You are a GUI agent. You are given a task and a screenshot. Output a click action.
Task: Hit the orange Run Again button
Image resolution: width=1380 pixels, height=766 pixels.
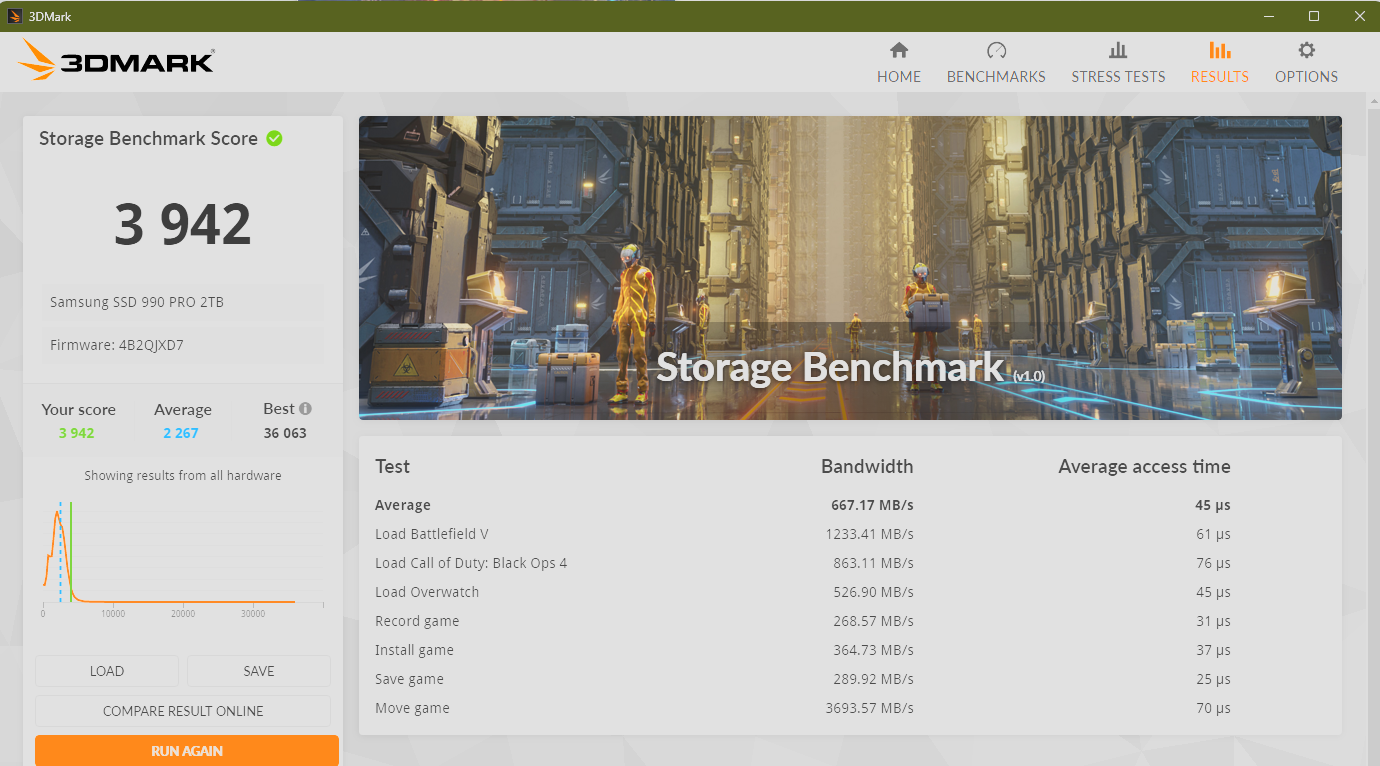click(x=187, y=750)
